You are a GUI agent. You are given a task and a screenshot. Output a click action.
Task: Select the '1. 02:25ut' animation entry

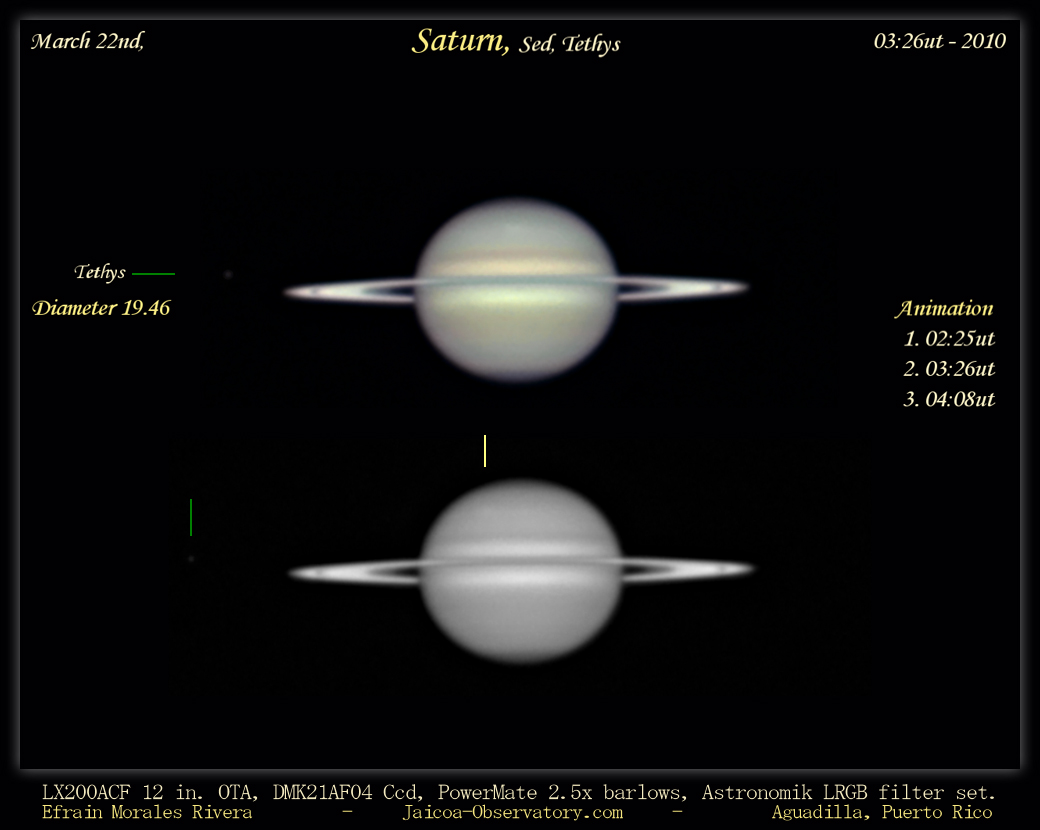949,339
